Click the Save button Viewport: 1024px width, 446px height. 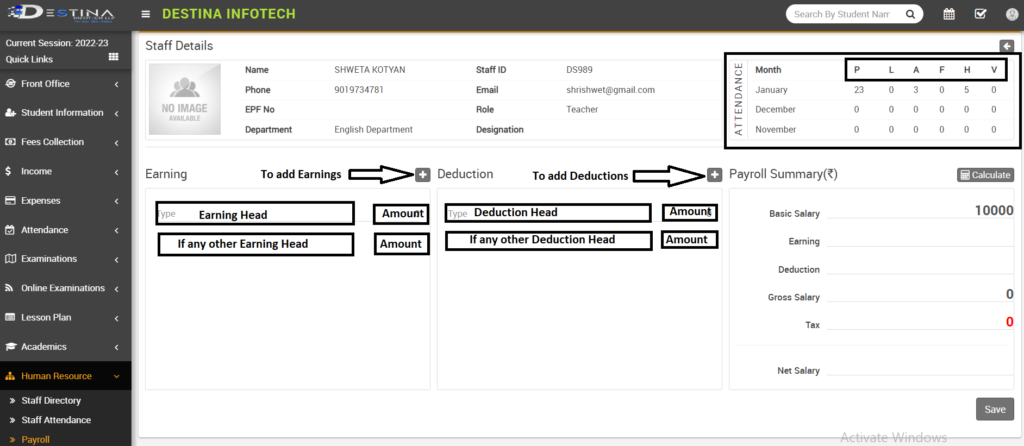pos(994,409)
